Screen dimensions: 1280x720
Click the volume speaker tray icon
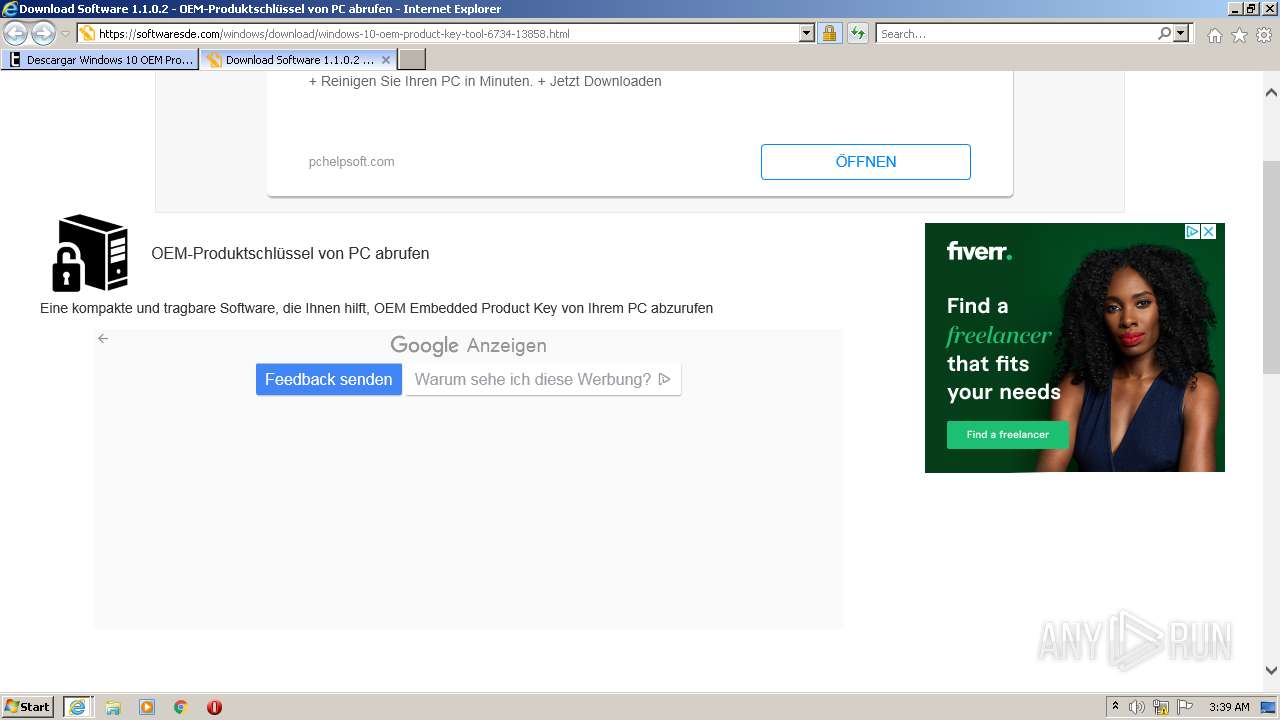1137,707
